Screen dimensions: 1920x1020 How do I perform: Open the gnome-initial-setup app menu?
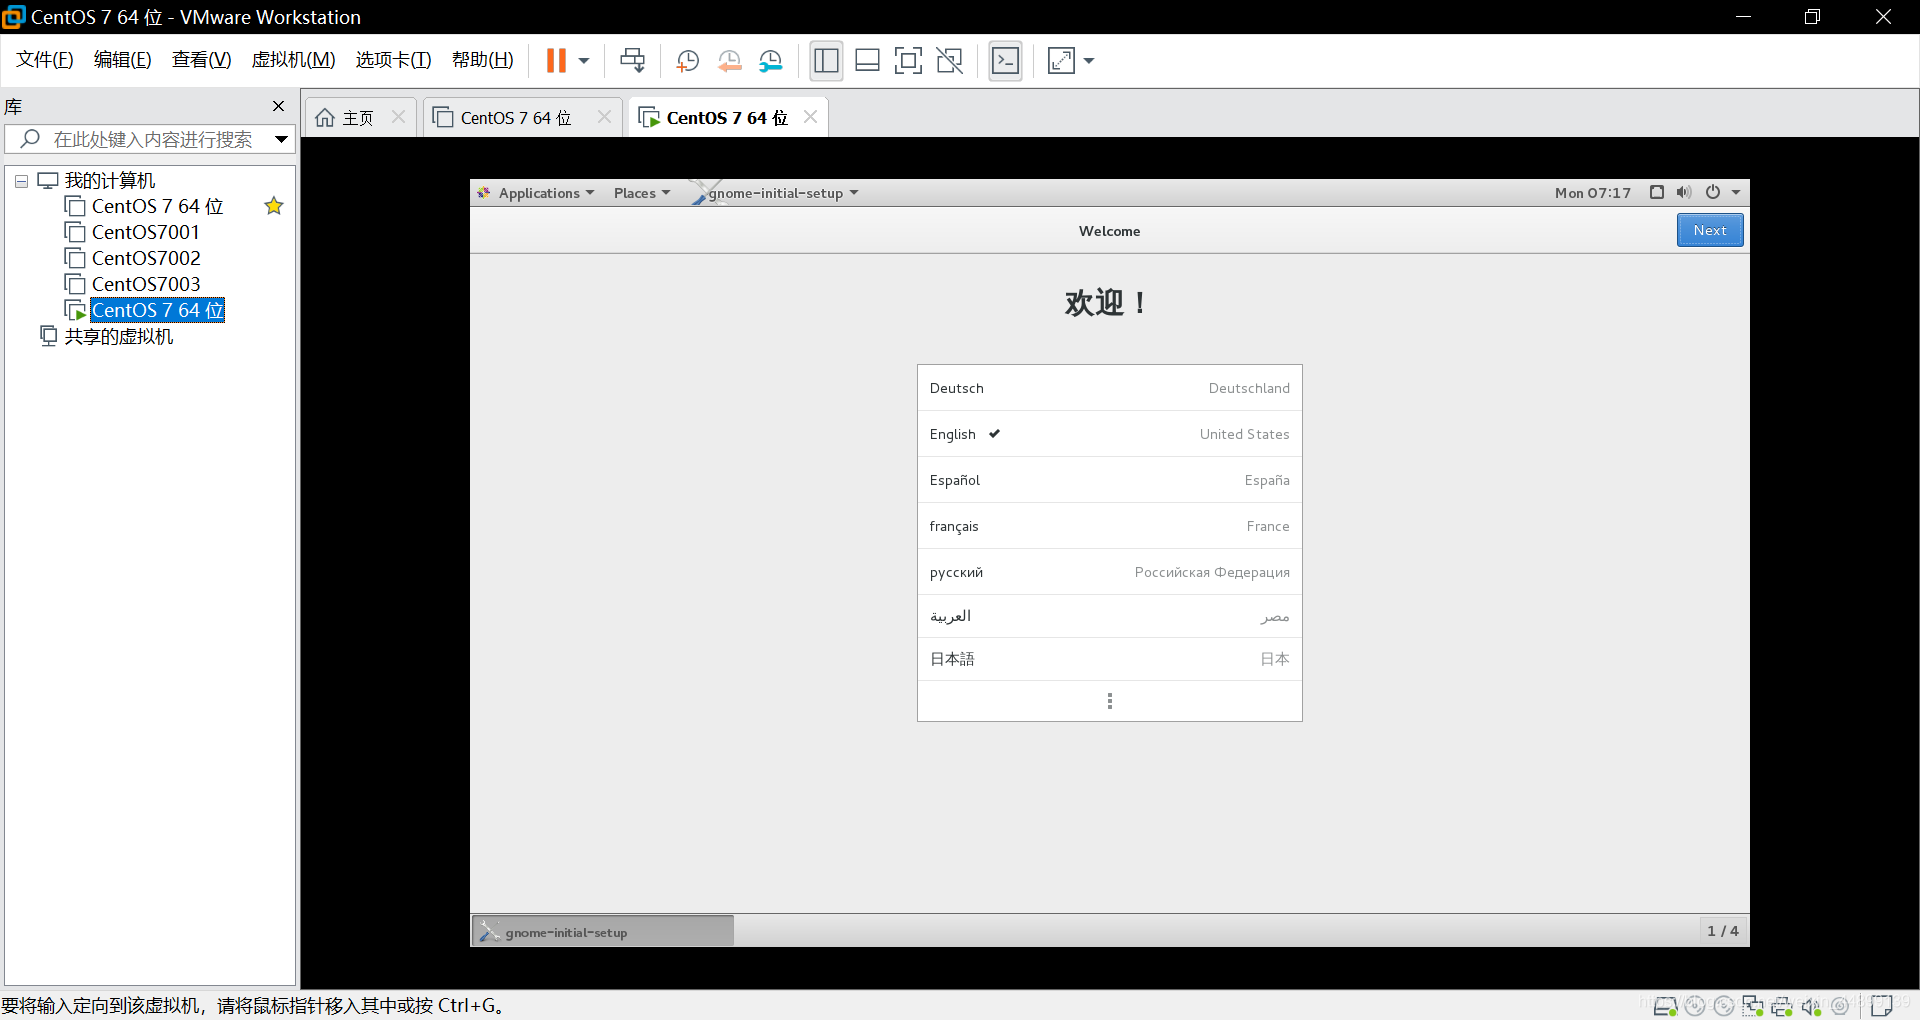[776, 193]
